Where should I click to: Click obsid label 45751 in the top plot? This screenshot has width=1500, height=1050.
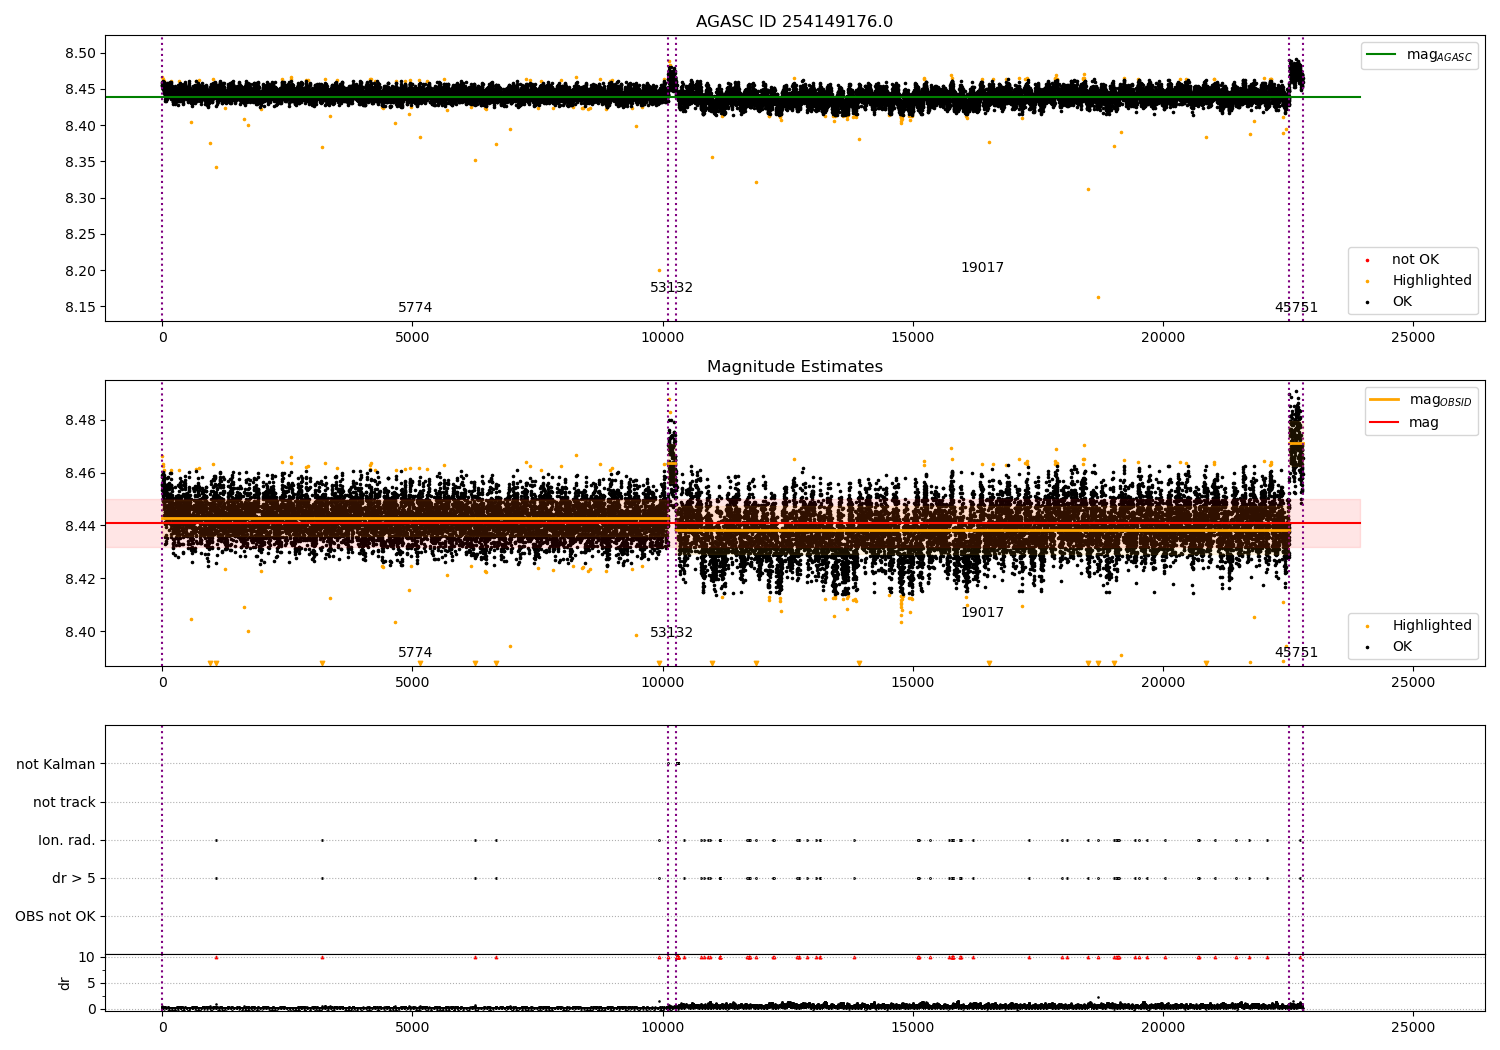[x=1295, y=308]
